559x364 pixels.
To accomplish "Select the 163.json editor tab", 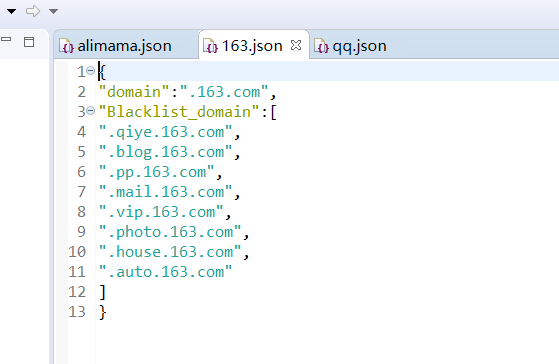I will 252,46.
